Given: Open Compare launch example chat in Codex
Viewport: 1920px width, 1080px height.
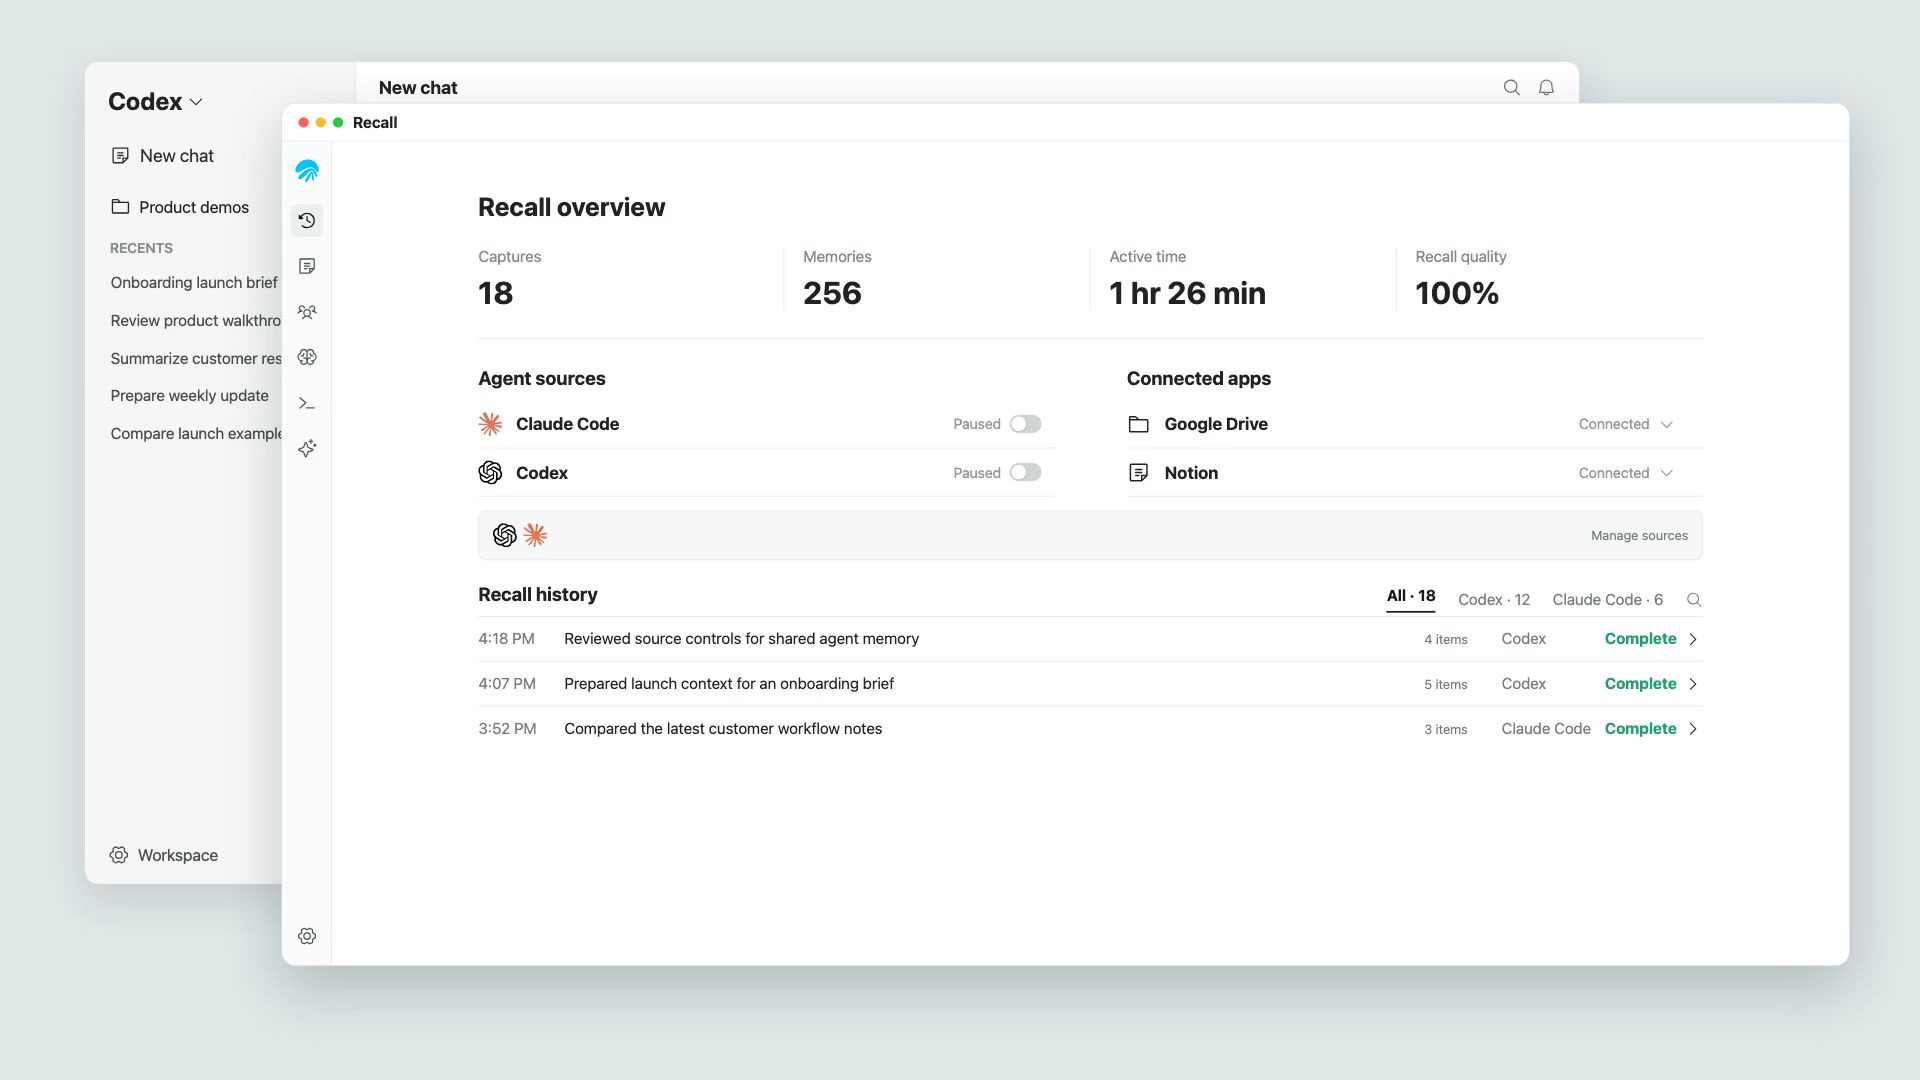Looking at the screenshot, I should (196, 434).
